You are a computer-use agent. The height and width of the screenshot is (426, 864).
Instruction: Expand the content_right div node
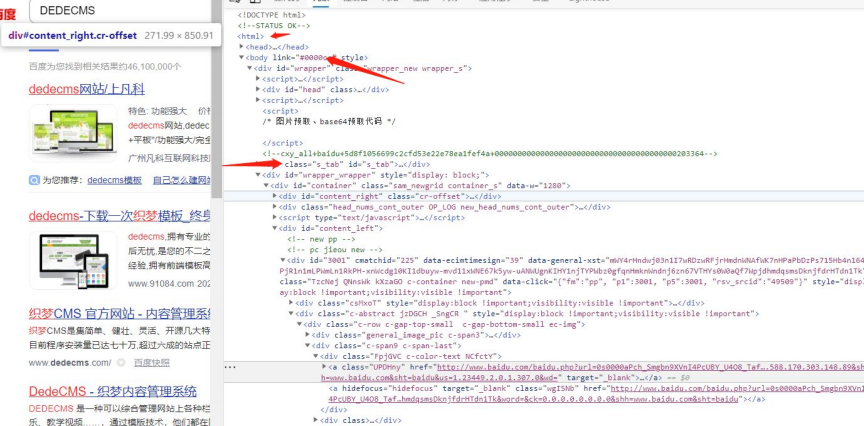(x=275, y=196)
